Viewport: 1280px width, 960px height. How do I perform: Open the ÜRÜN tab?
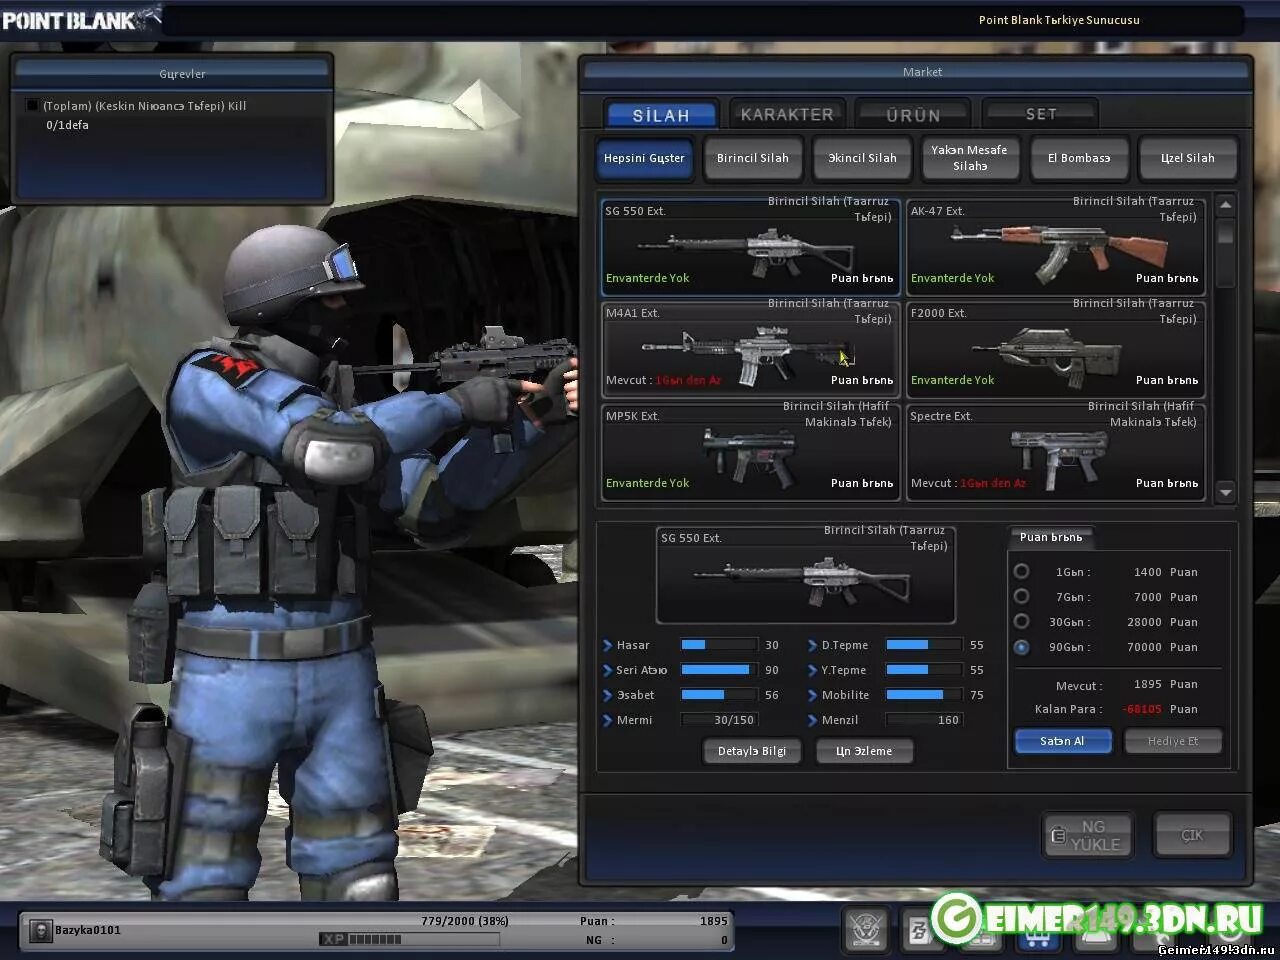pyautogui.click(x=913, y=114)
